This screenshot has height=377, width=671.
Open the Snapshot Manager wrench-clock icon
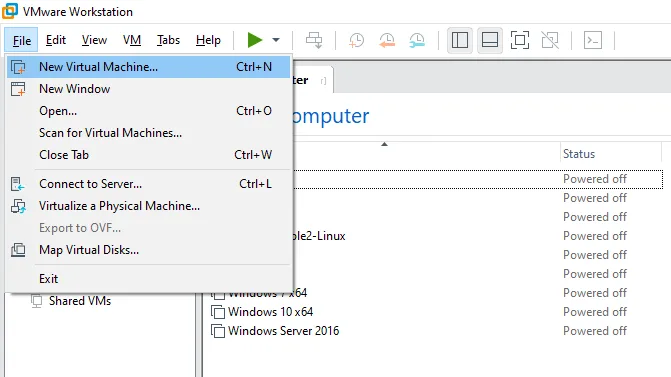417,40
